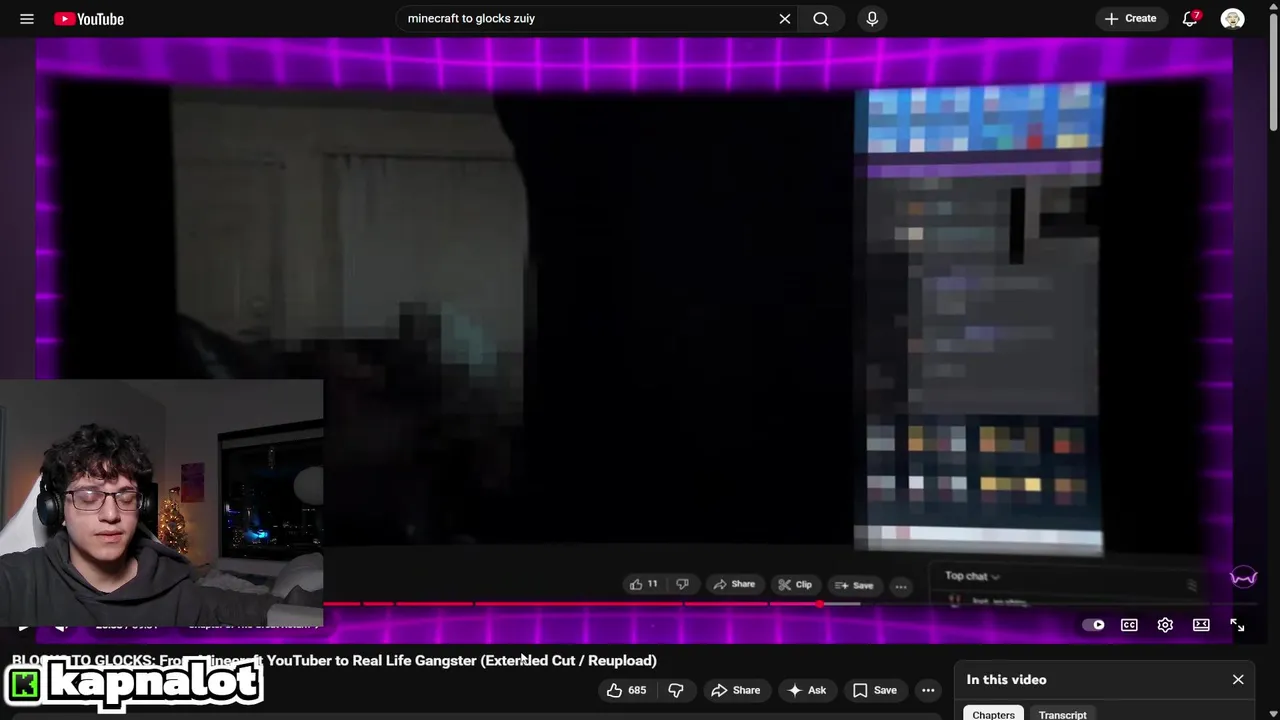Click the purple extension icon on player edge

click(x=1243, y=577)
